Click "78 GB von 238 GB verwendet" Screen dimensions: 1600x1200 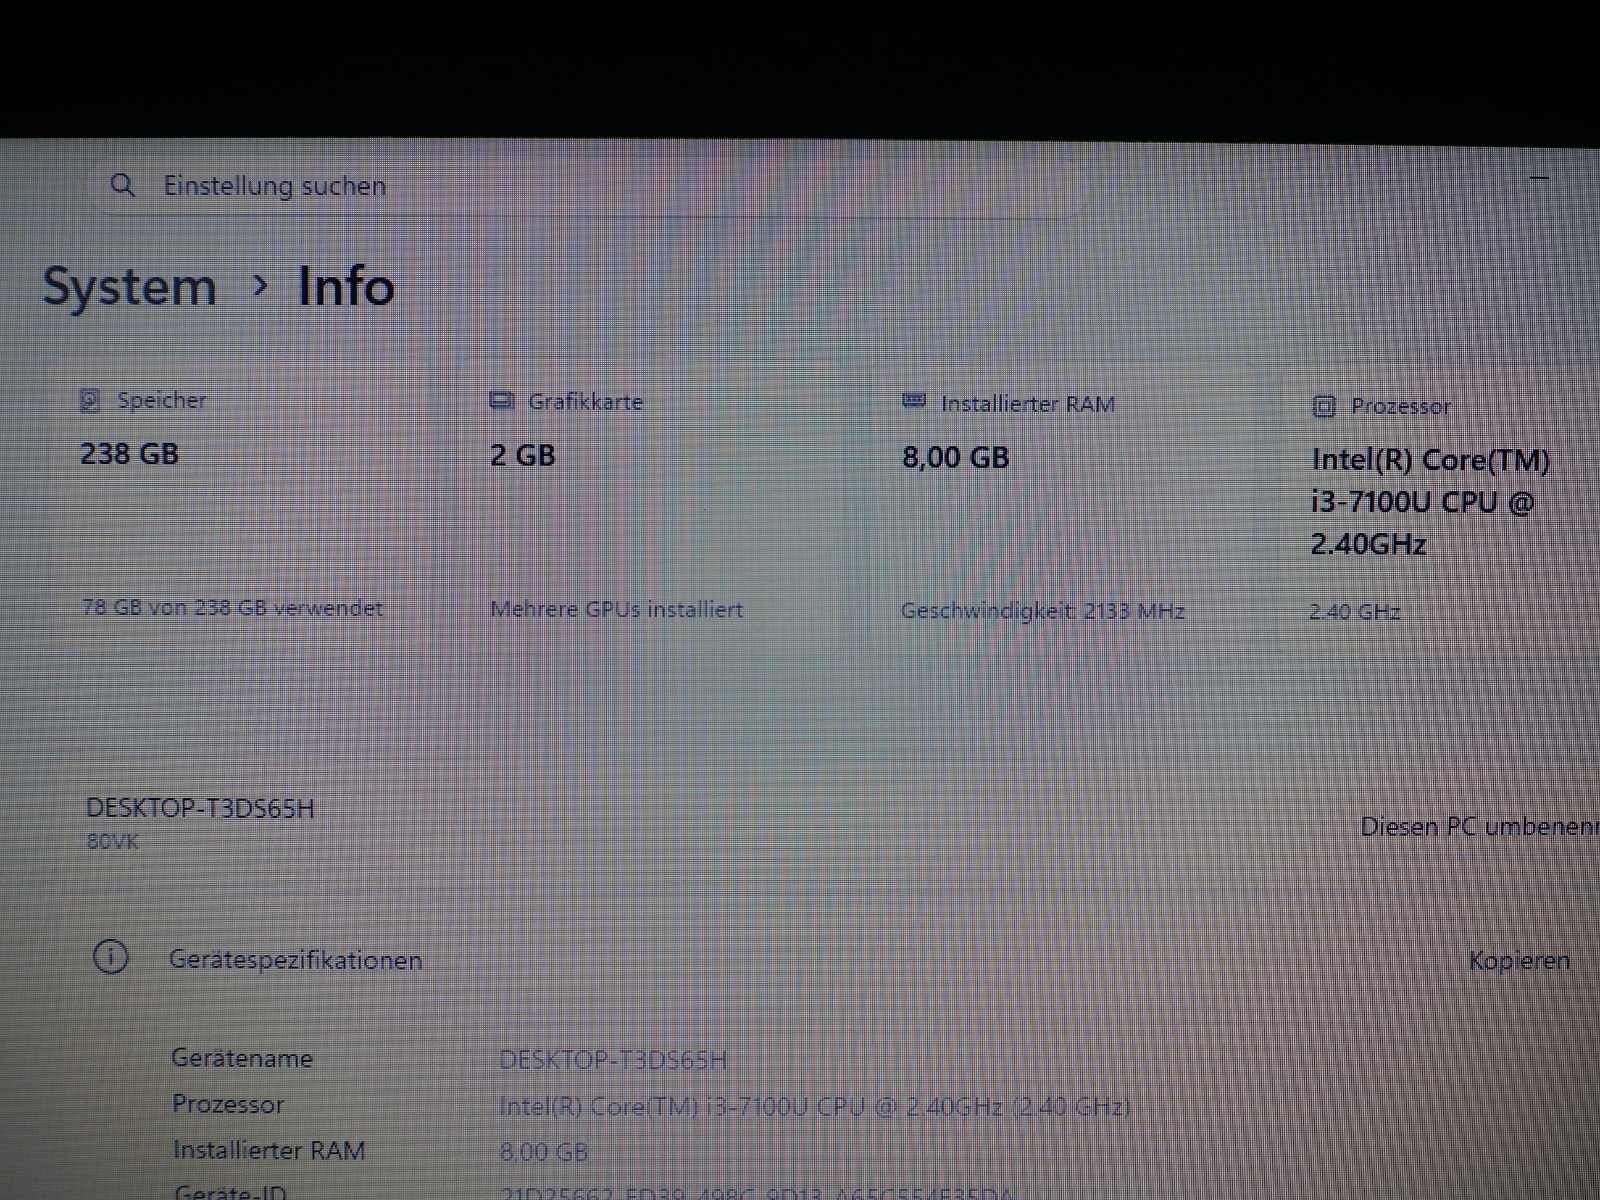[x=232, y=608]
